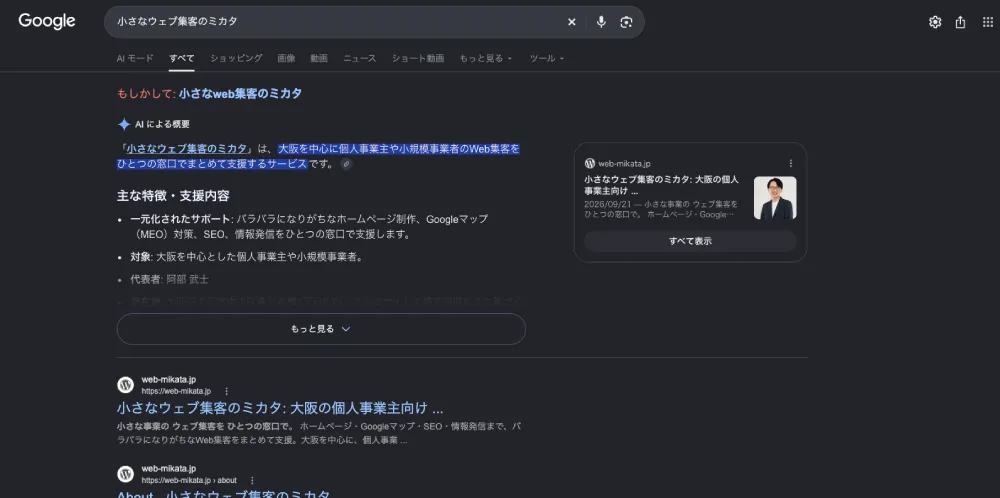The image size is (1000, 498).
Task: Click https://web-mikata.jp URL of first result
Action: pyautogui.click(x=176, y=391)
